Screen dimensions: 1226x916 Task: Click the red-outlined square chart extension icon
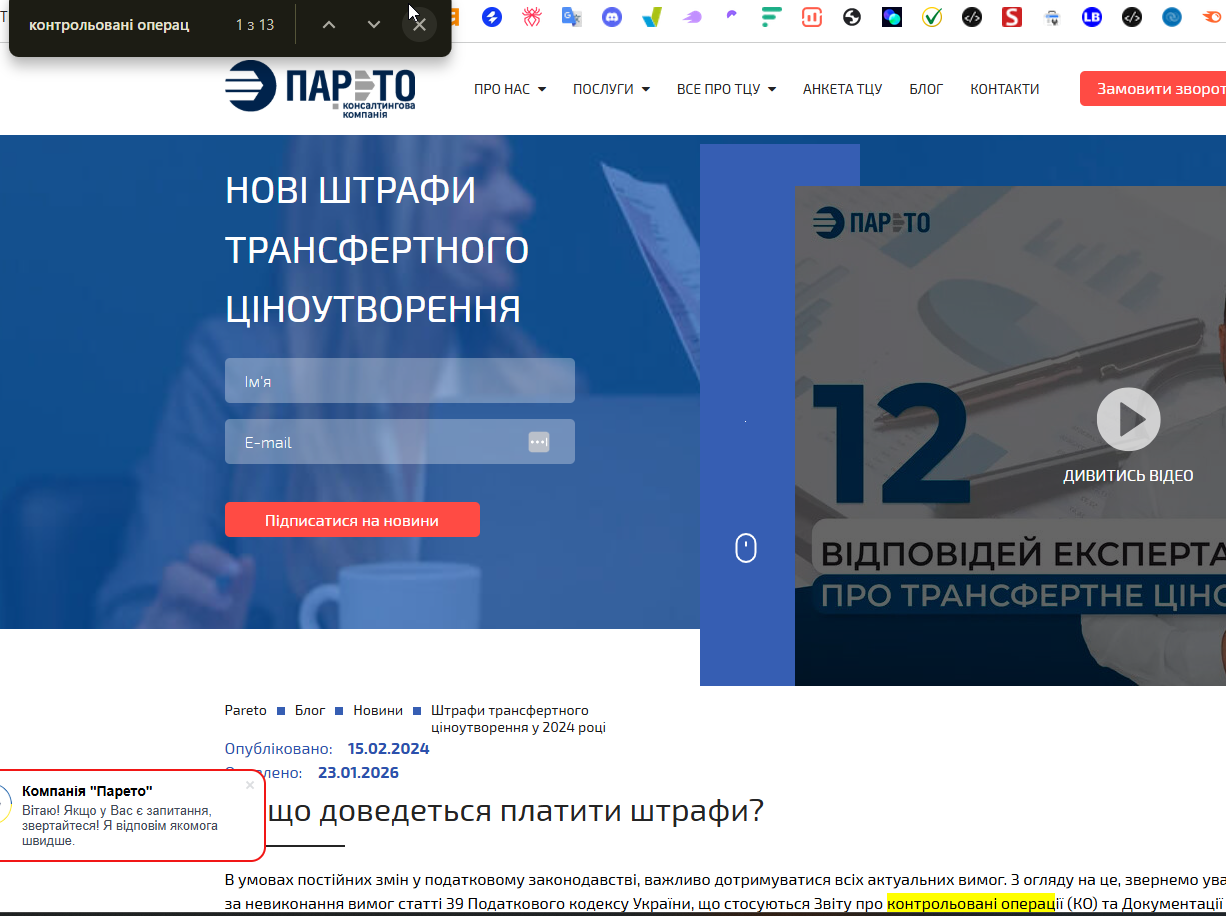[812, 17]
